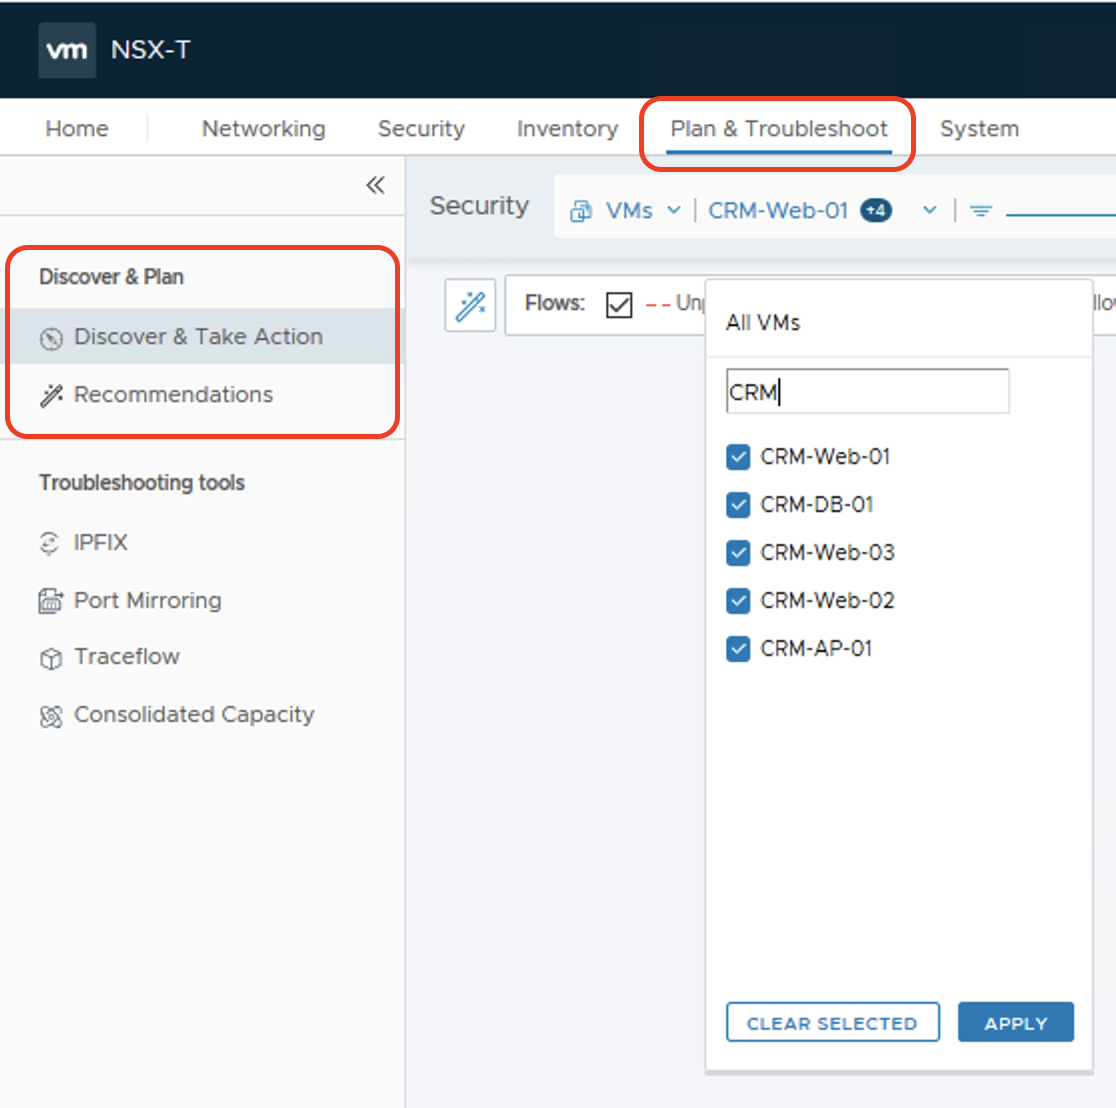The image size is (1116, 1108).
Task: Click the Port Mirroring icon
Action: (51, 601)
